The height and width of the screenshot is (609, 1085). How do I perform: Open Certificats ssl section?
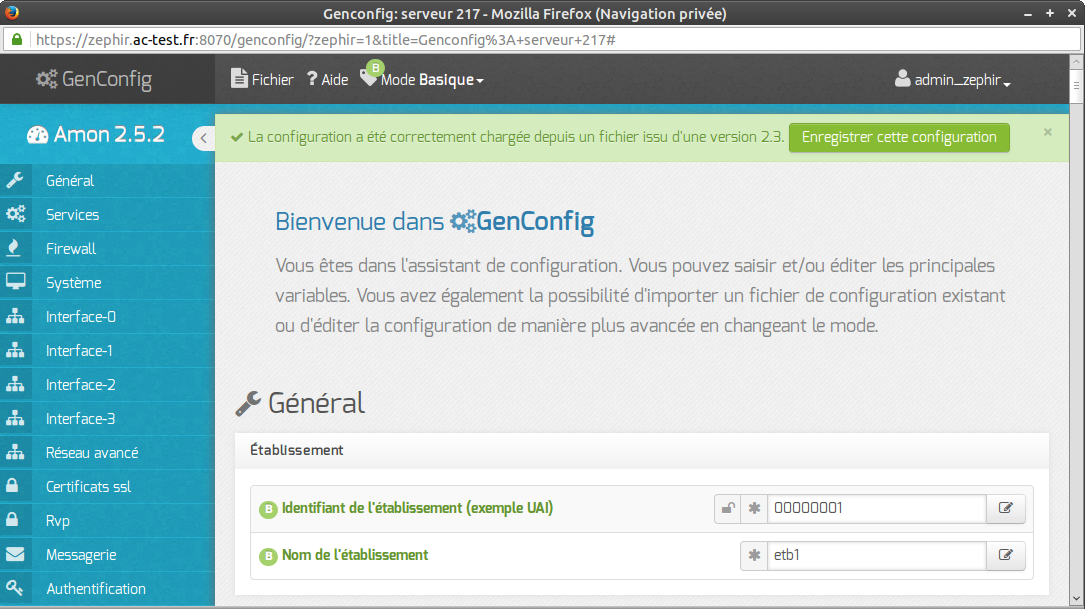107,486
